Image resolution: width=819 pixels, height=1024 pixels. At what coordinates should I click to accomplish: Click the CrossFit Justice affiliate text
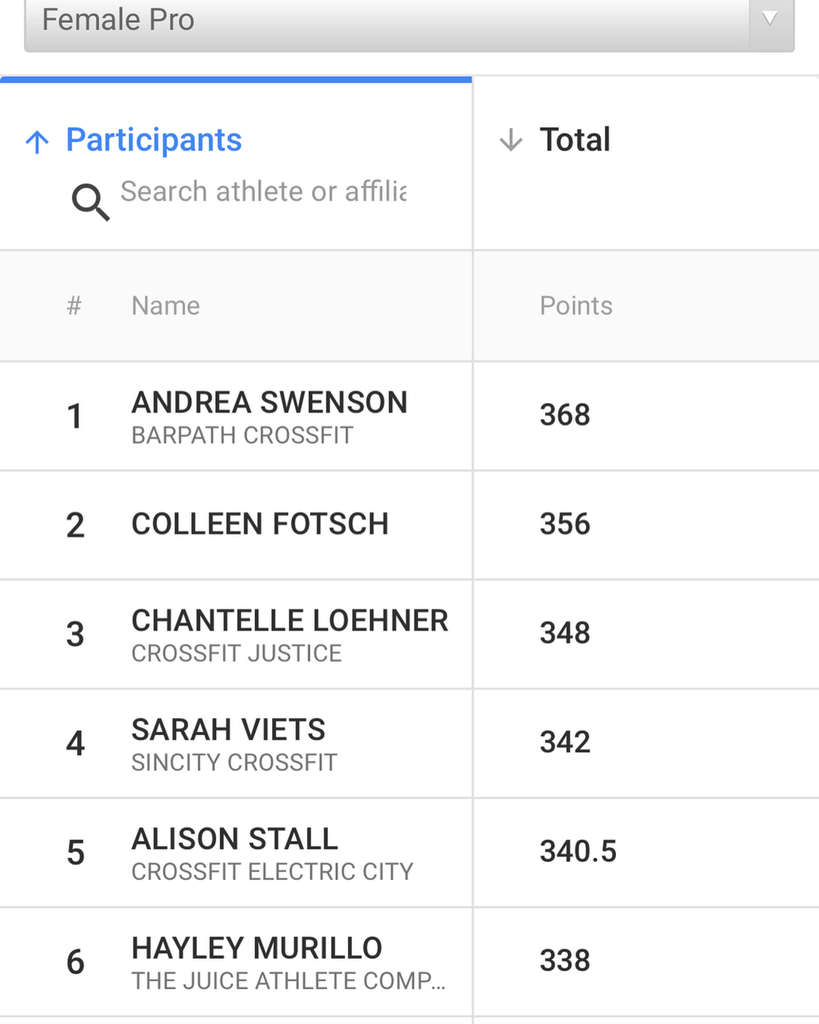pyautogui.click(x=236, y=653)
